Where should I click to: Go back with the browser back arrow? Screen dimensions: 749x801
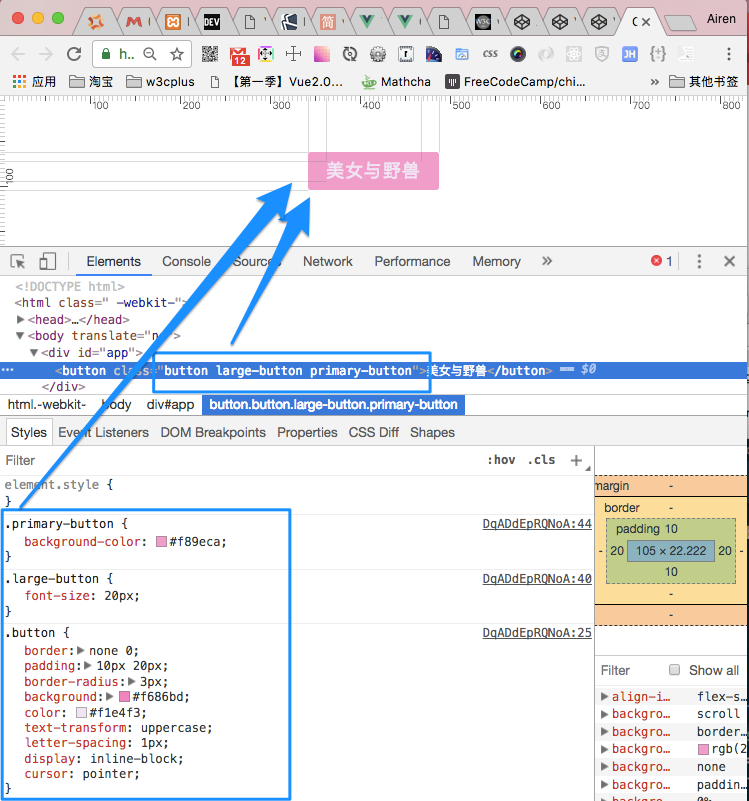(x=18, y=54)
